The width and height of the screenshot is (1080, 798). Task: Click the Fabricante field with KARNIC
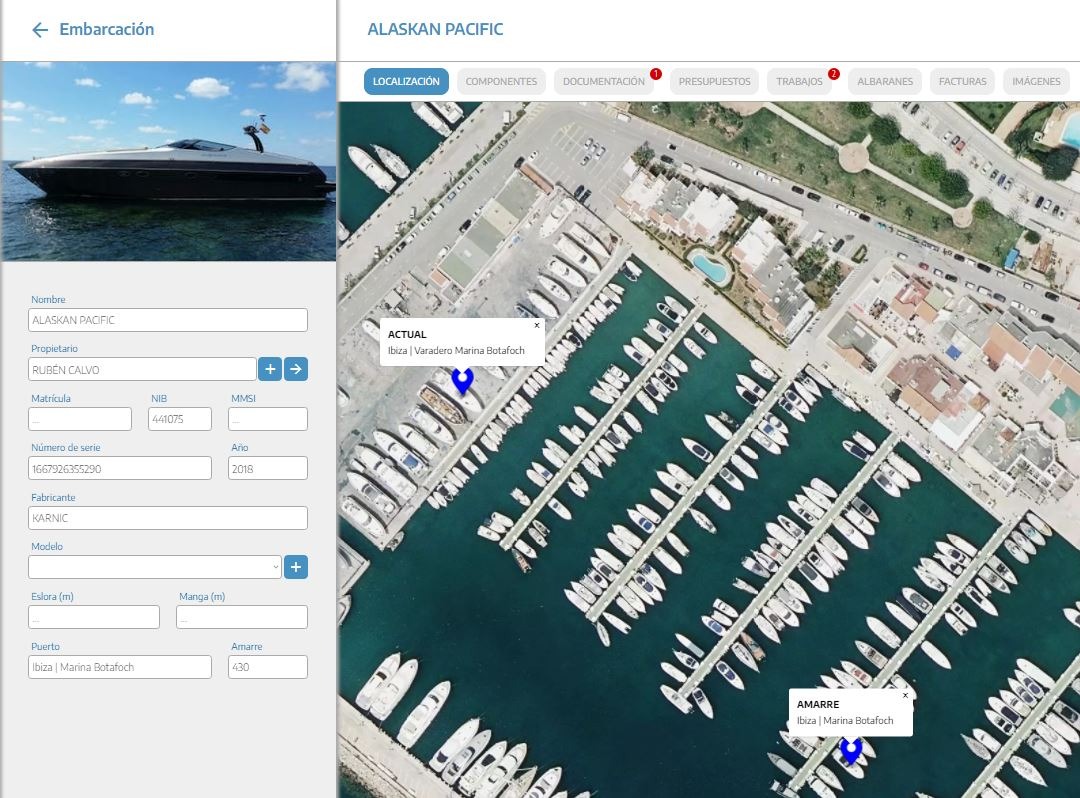pyautogui.click(x=168, y=518)
